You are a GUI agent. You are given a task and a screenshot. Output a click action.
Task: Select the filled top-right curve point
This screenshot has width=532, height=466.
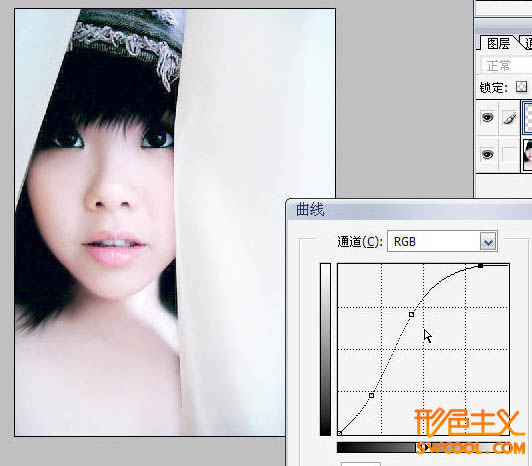coord(480,266)
